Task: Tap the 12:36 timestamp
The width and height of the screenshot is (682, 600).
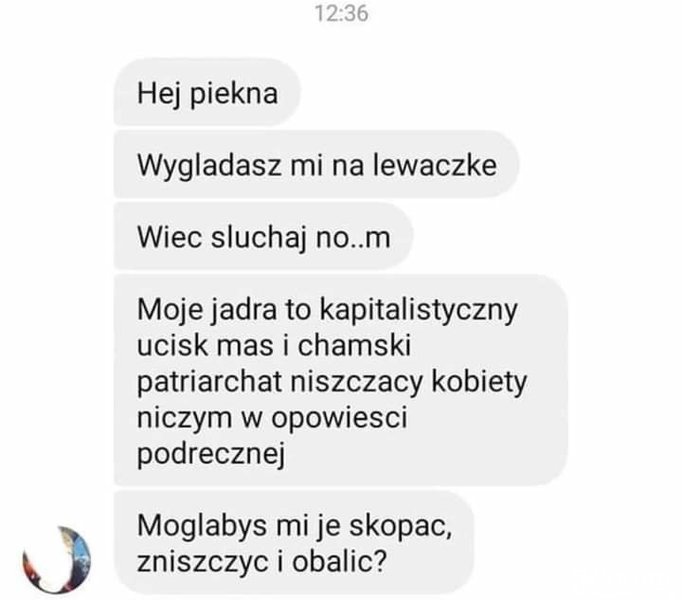Action: (x=341, y=13)
